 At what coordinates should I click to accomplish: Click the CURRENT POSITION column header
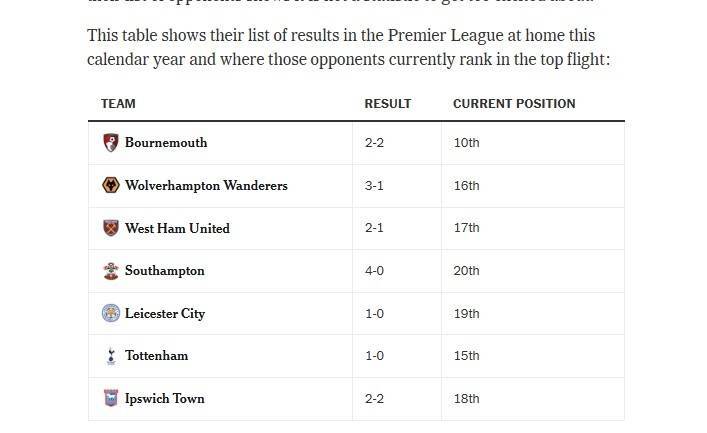[514, 104]
